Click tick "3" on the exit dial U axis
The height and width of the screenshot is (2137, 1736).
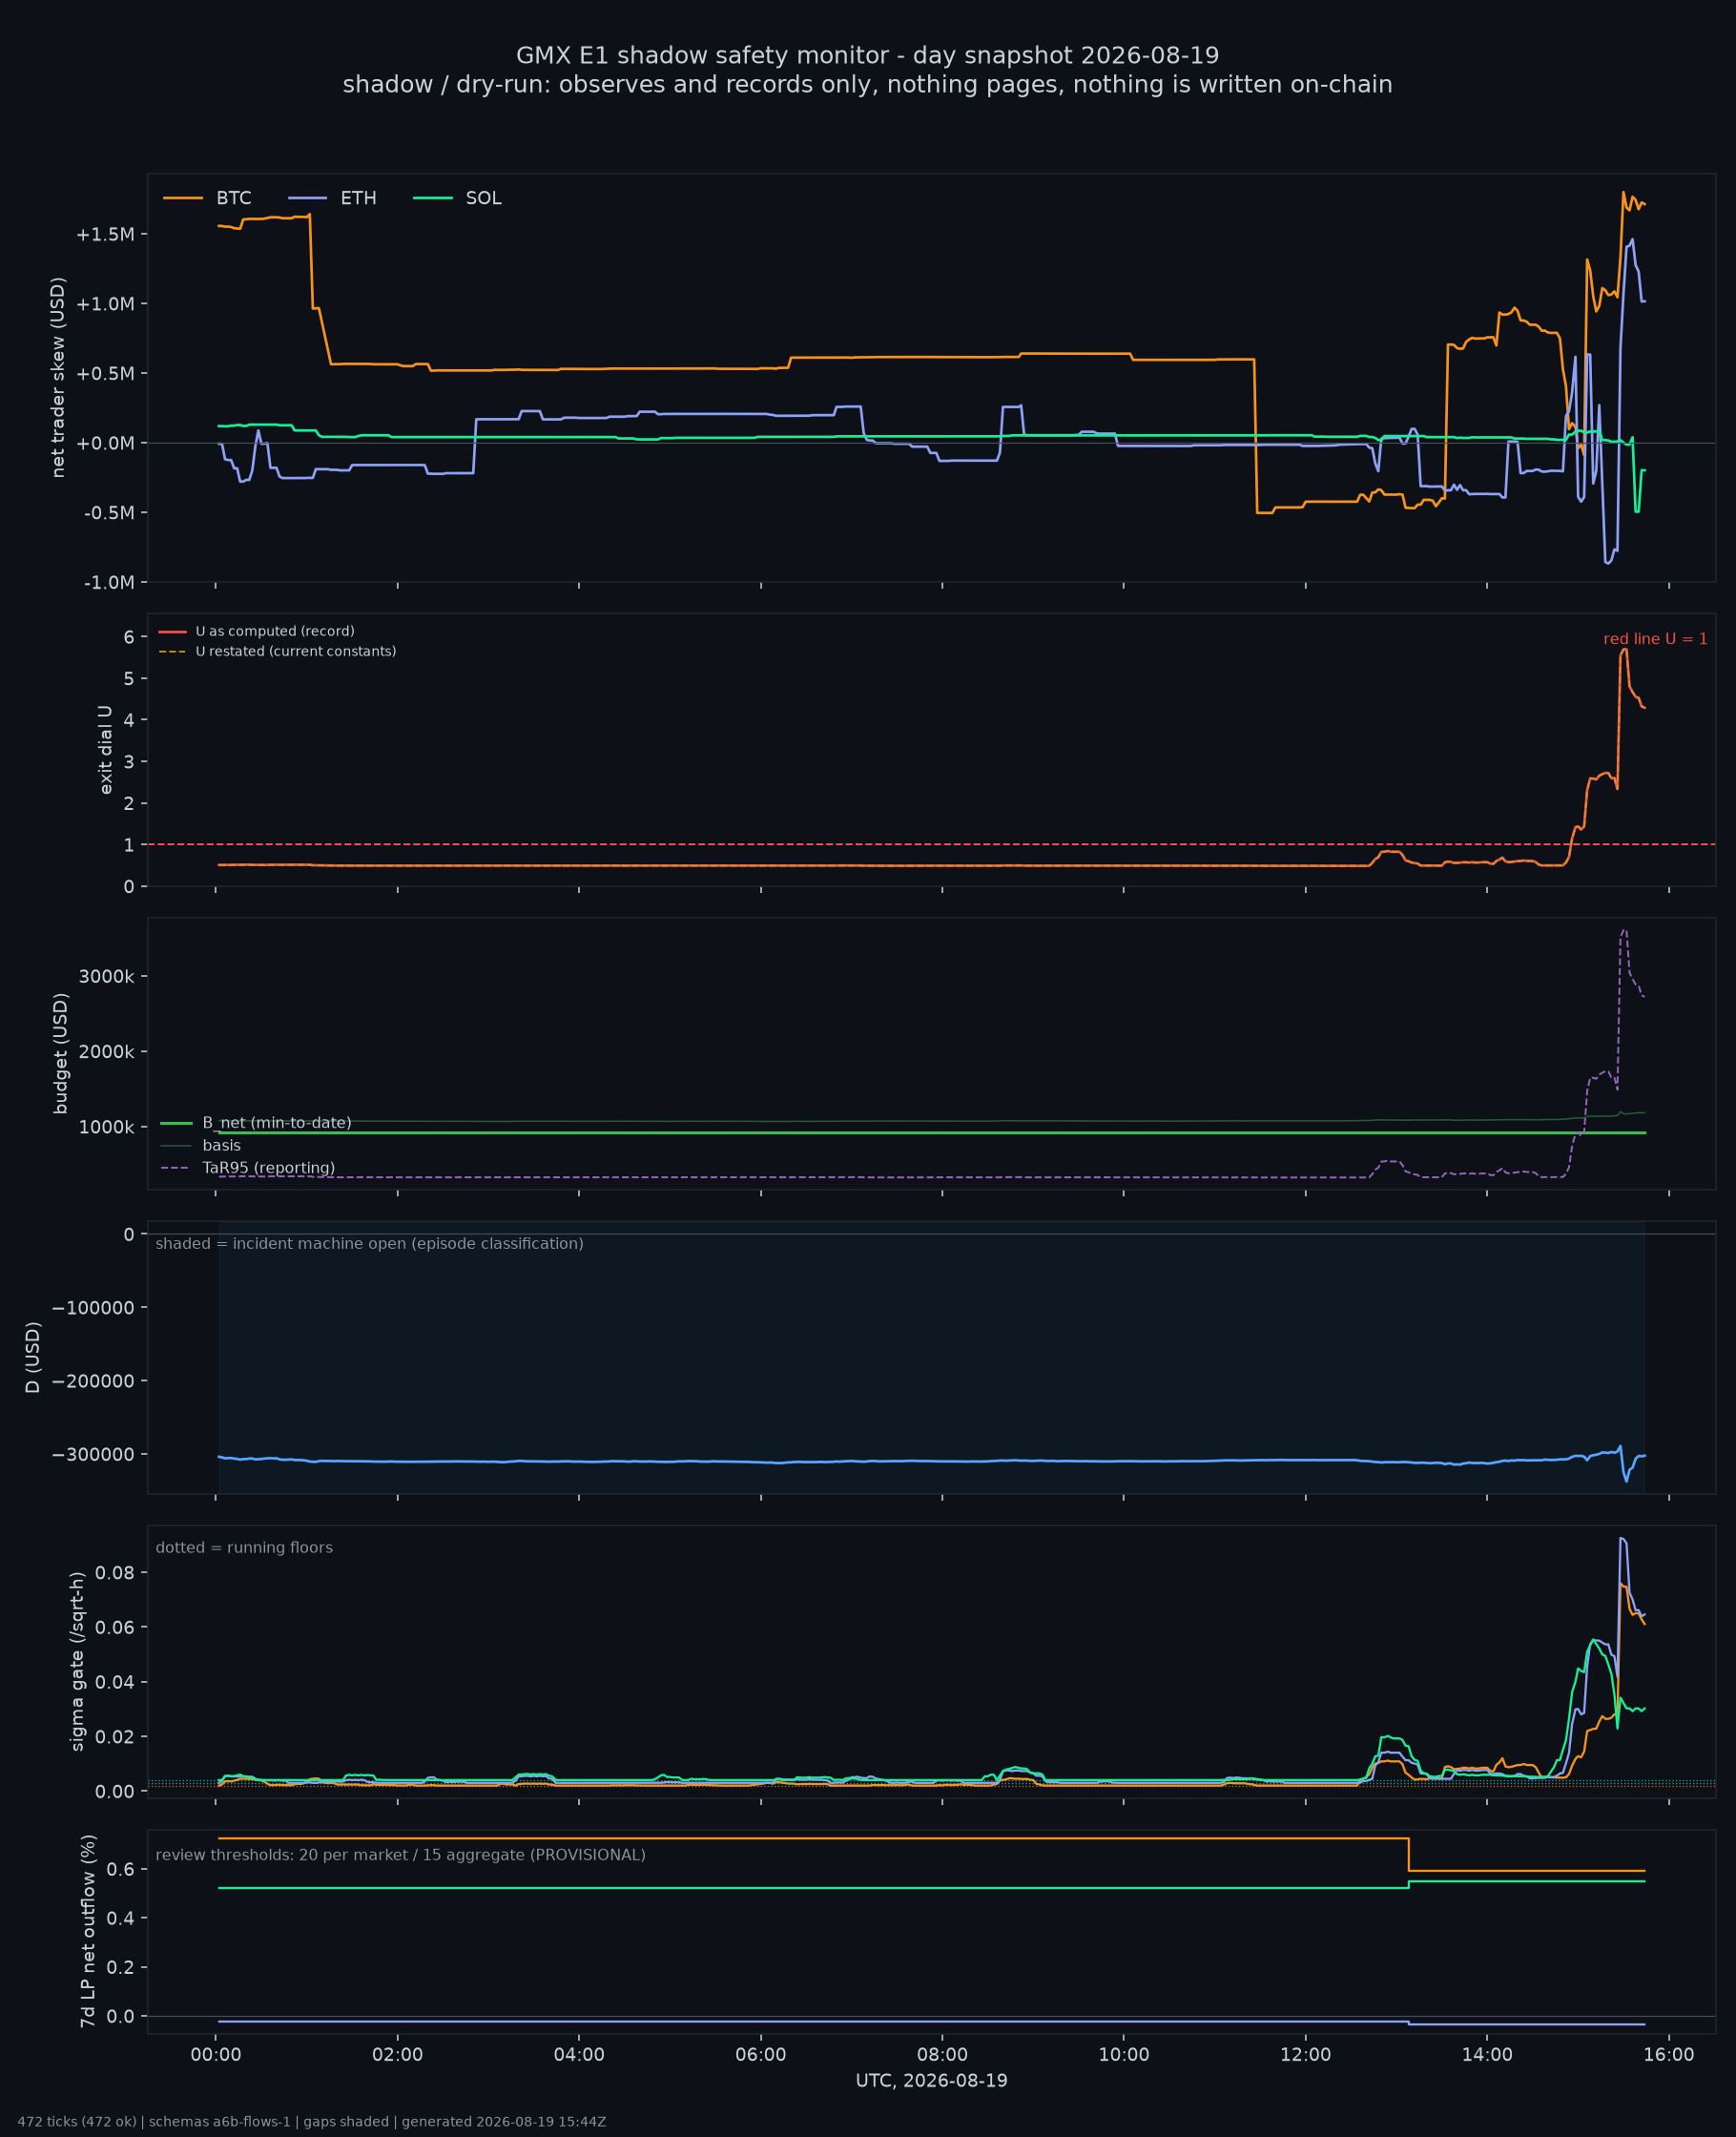tap(129, 762)
